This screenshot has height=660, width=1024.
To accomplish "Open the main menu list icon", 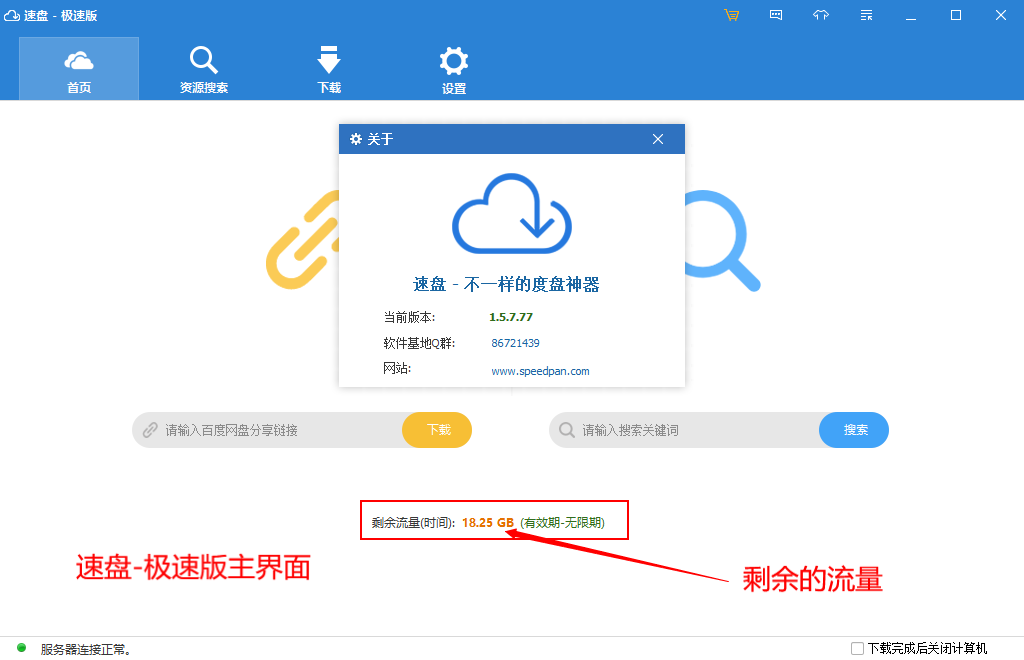I will [x=867, y=15].
